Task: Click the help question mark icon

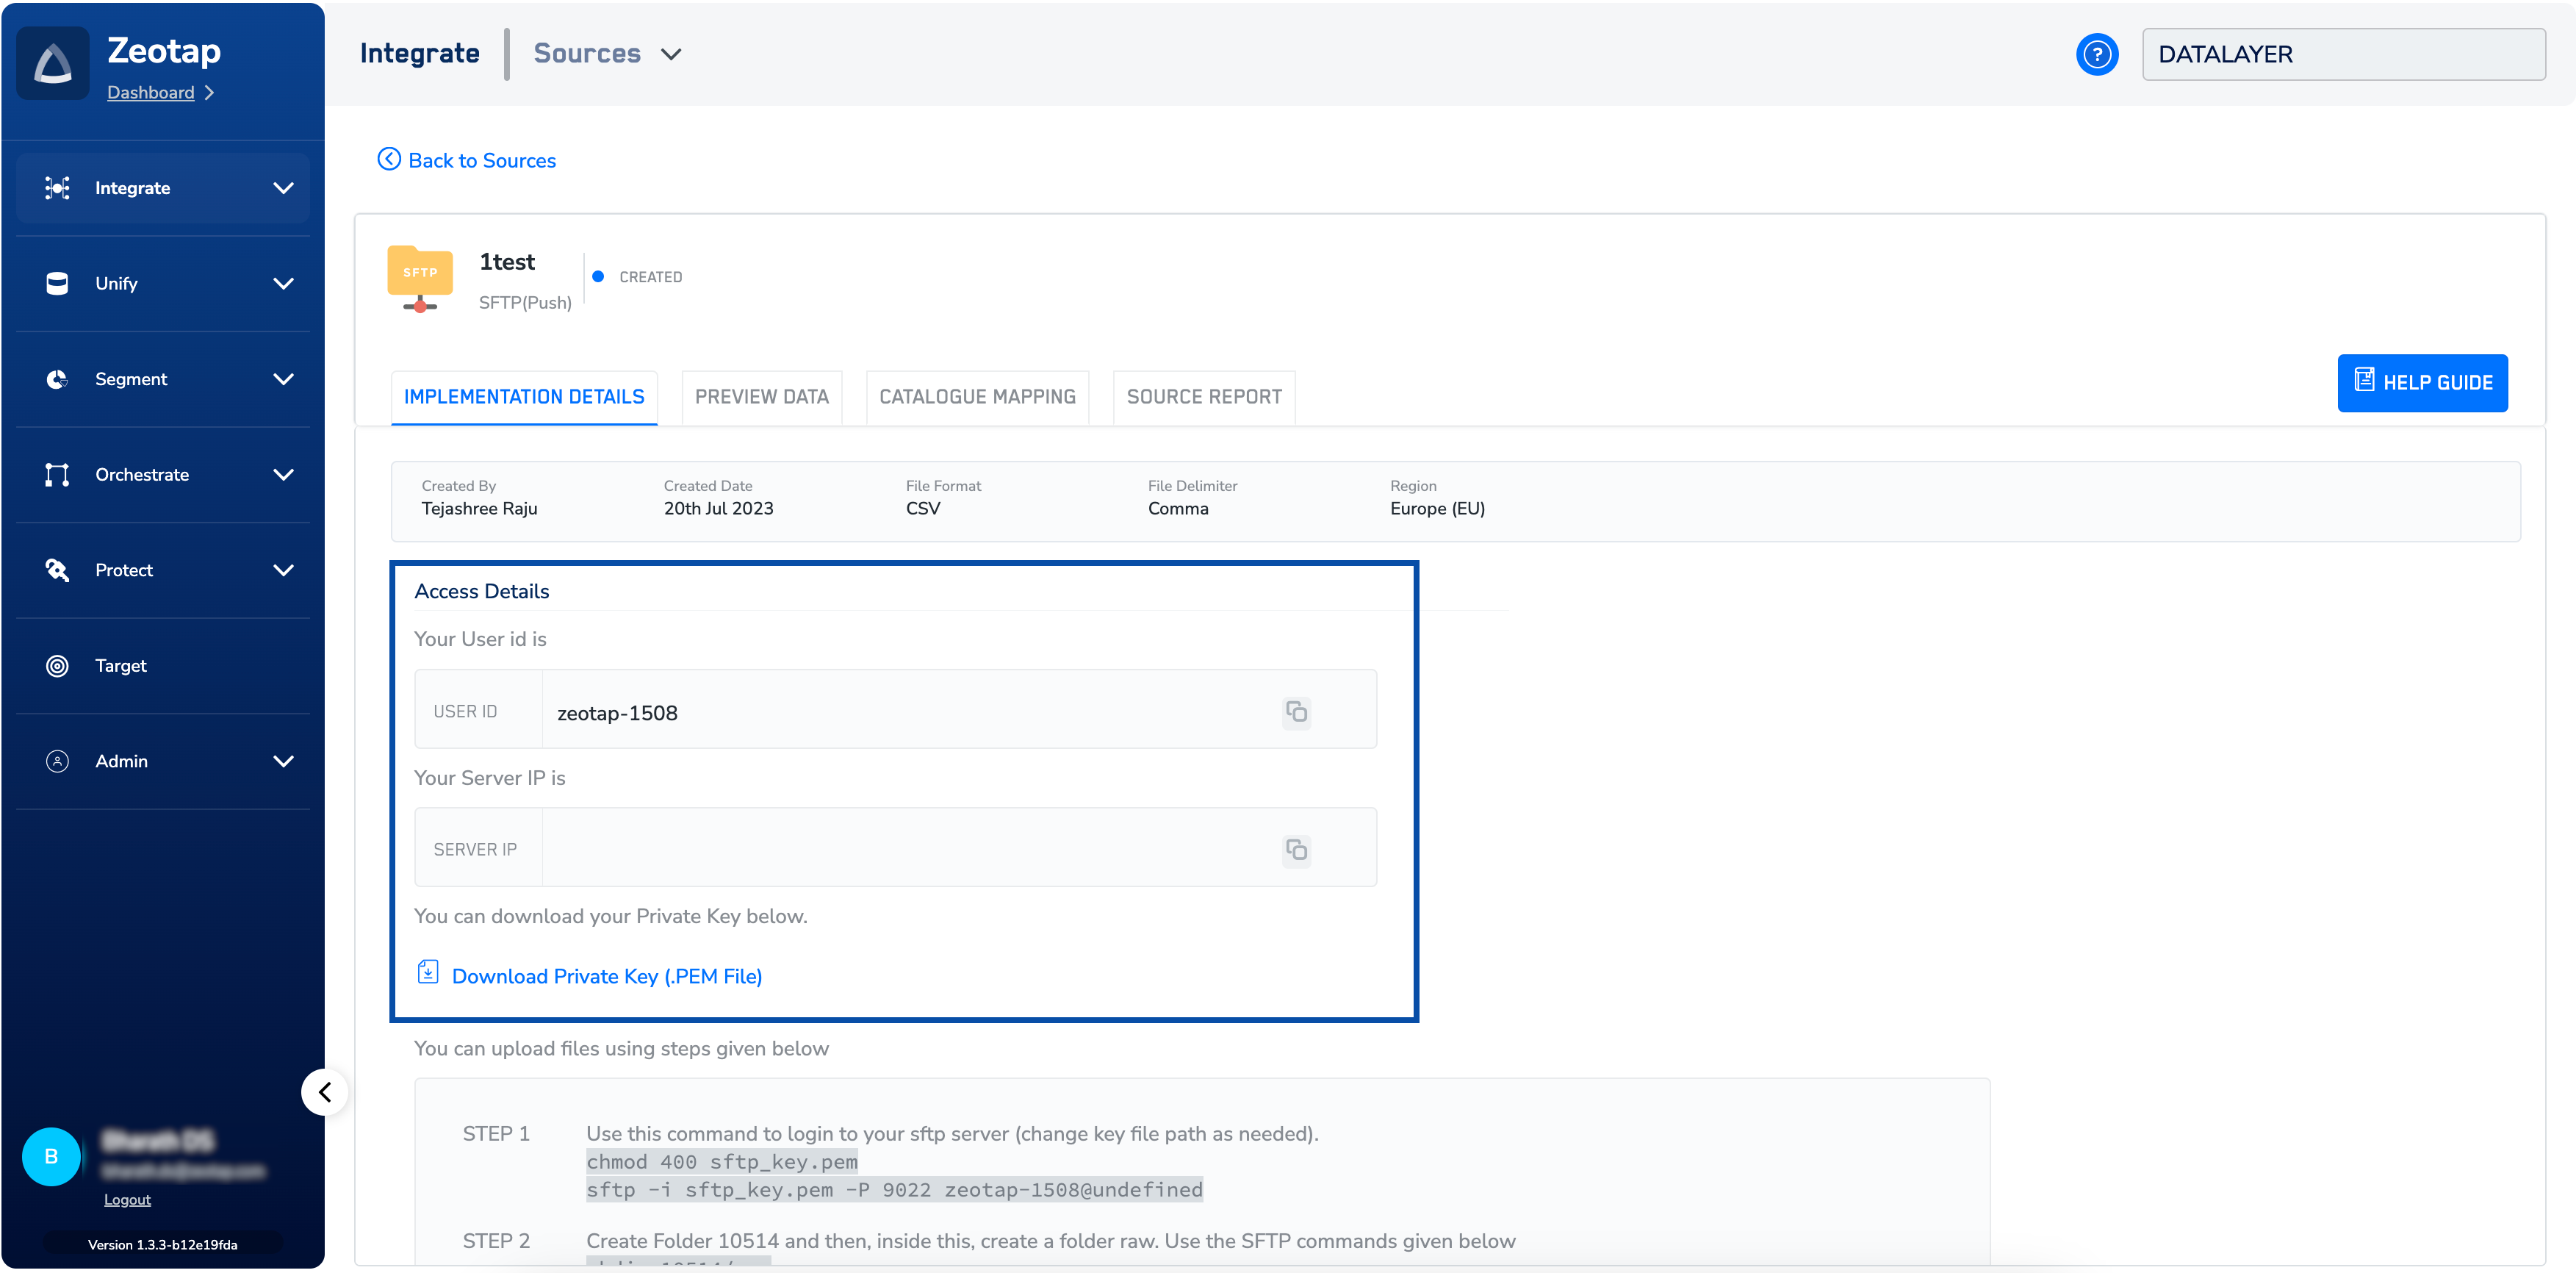Action: point(2096,54)
